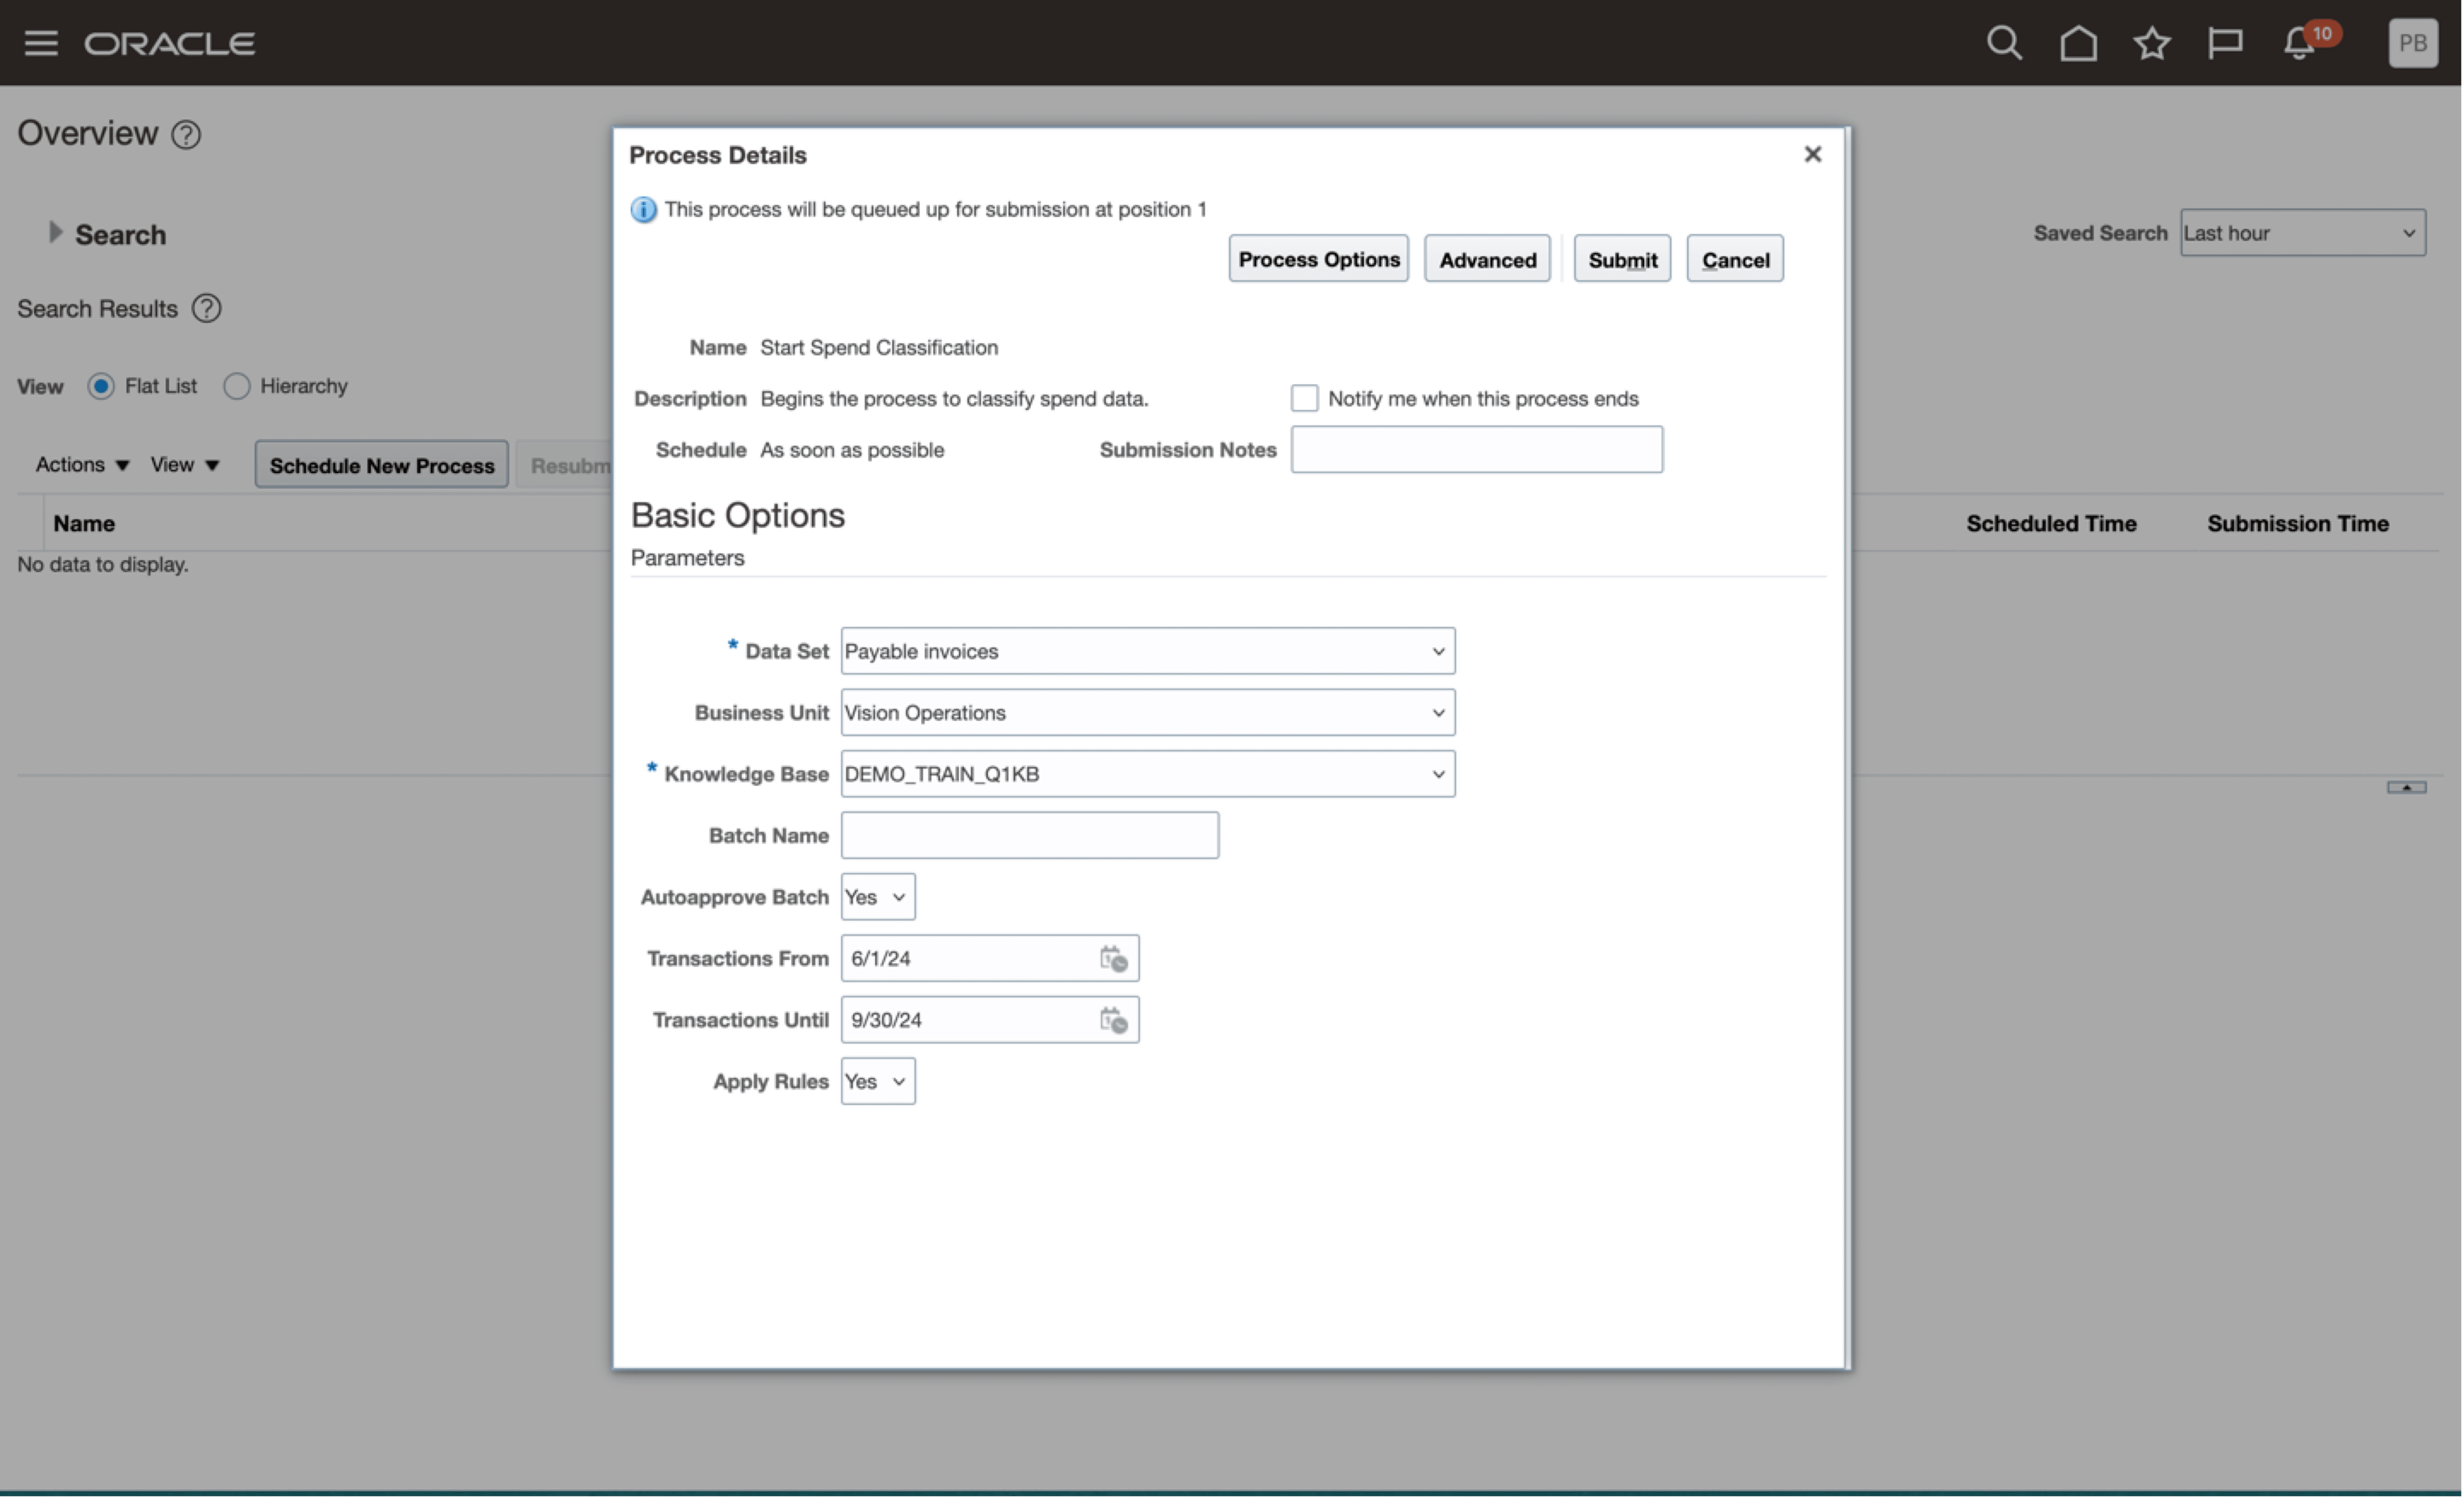Click the Overview help question icon
The height and width of the screenshot is (1499, 2464).
pos(186,135)
